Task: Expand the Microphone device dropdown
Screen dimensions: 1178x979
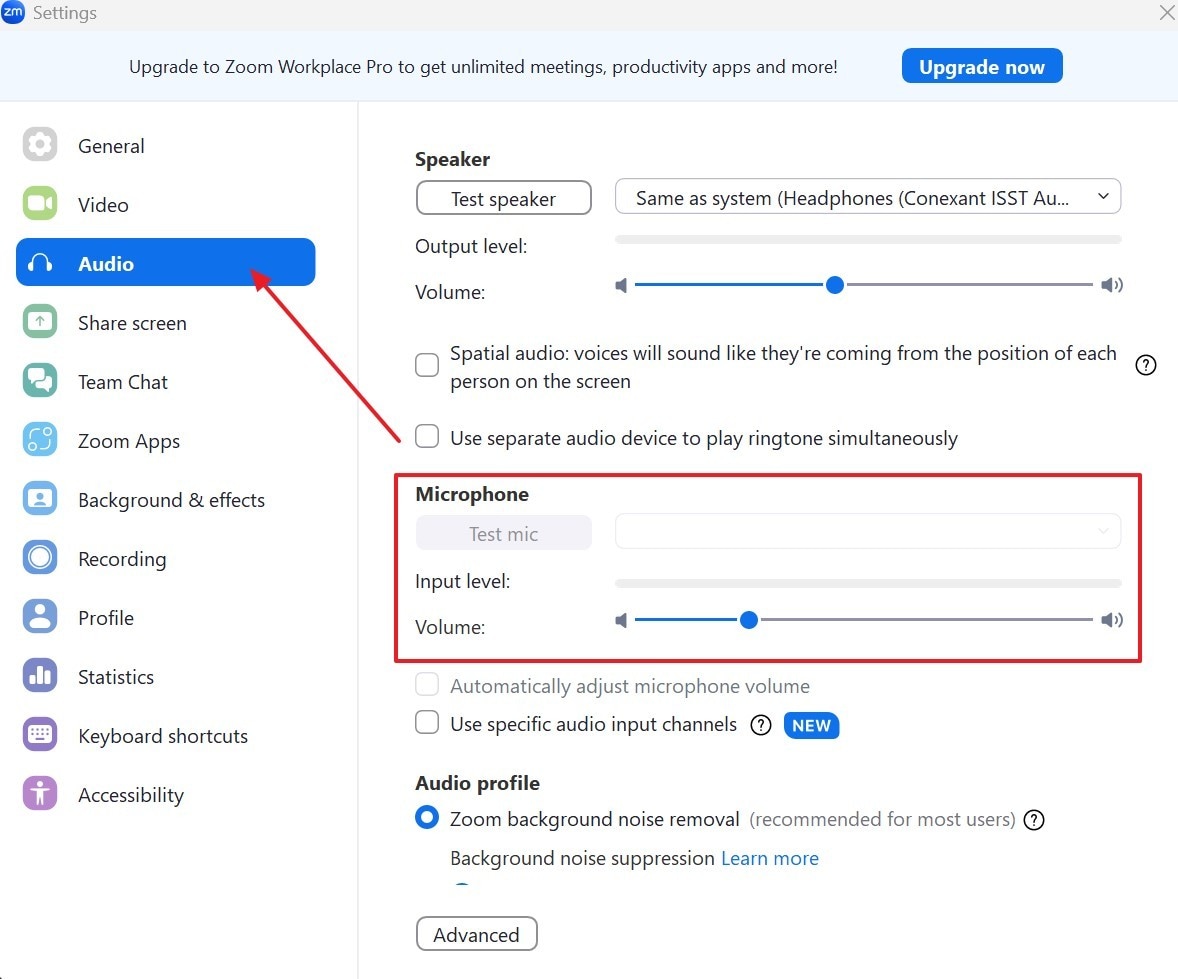Action: point(867,531)
